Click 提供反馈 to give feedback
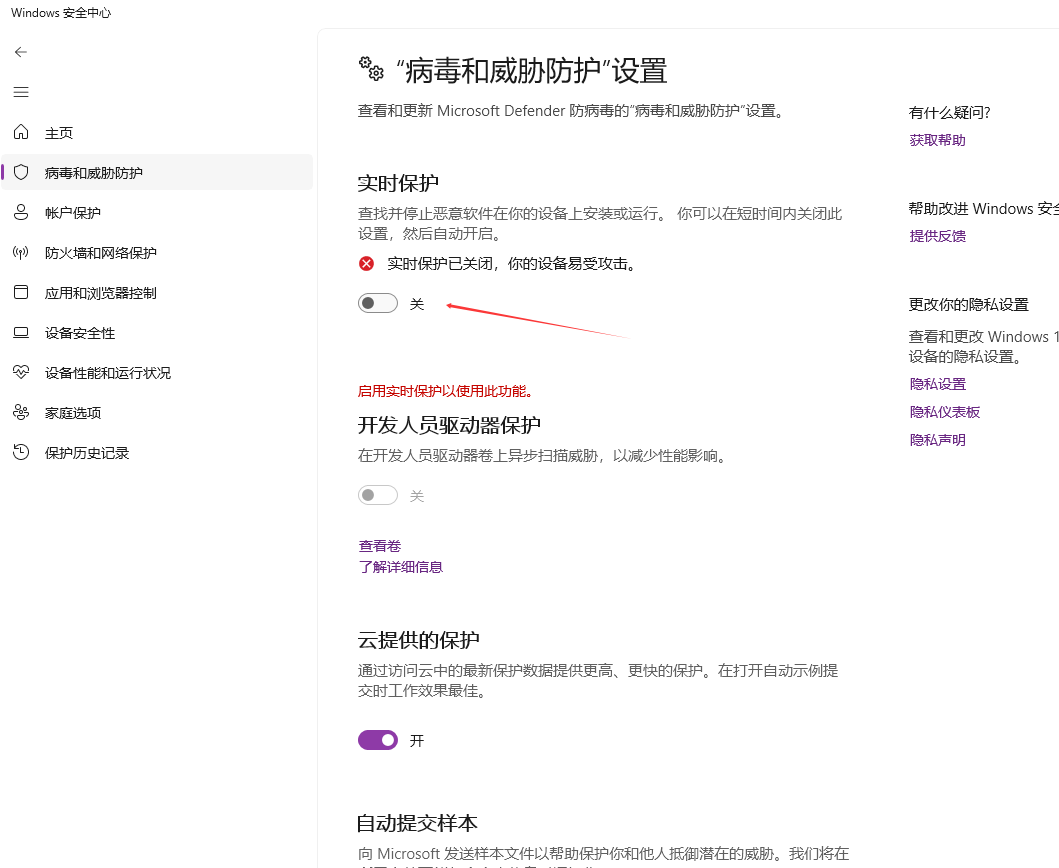 tap(937, 236)
